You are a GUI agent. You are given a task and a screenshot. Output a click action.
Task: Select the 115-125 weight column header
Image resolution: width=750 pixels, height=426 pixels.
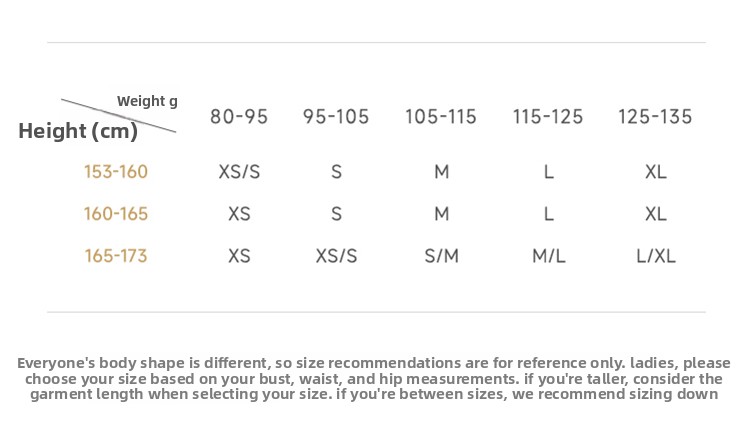click(x=548, y=117)
